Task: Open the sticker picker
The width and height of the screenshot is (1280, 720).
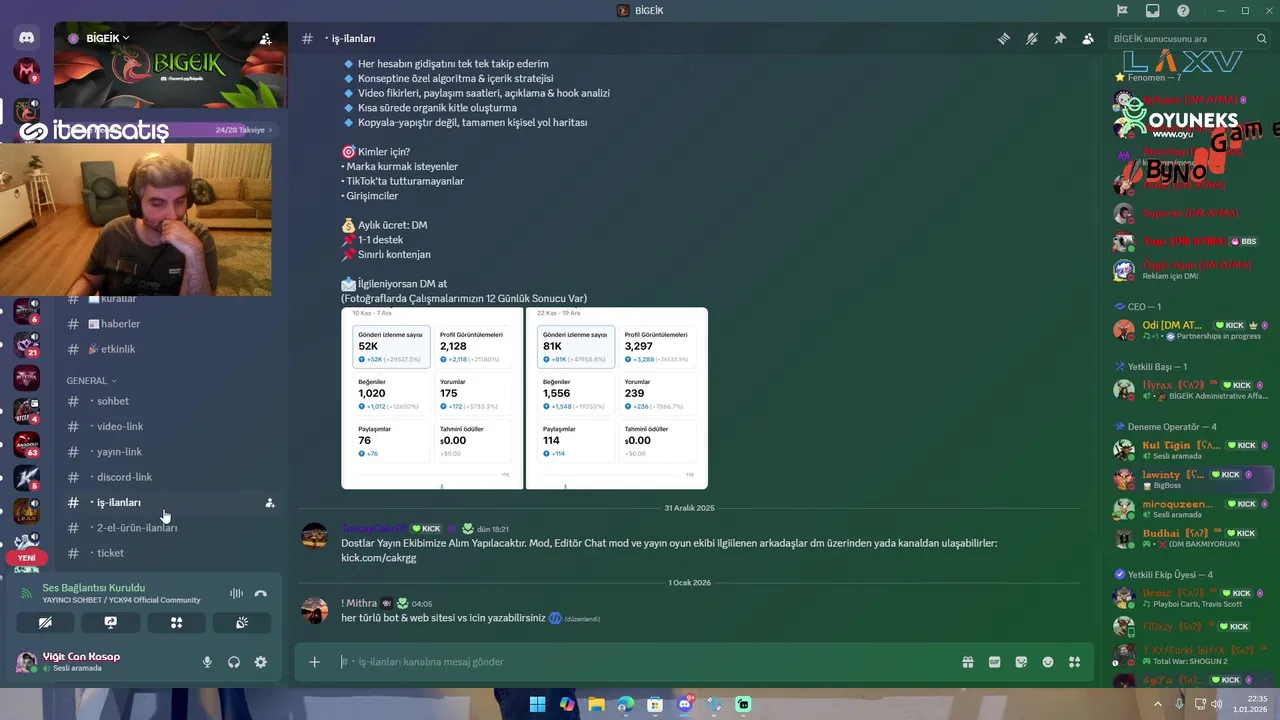Action: click(x=1021, y=662)
